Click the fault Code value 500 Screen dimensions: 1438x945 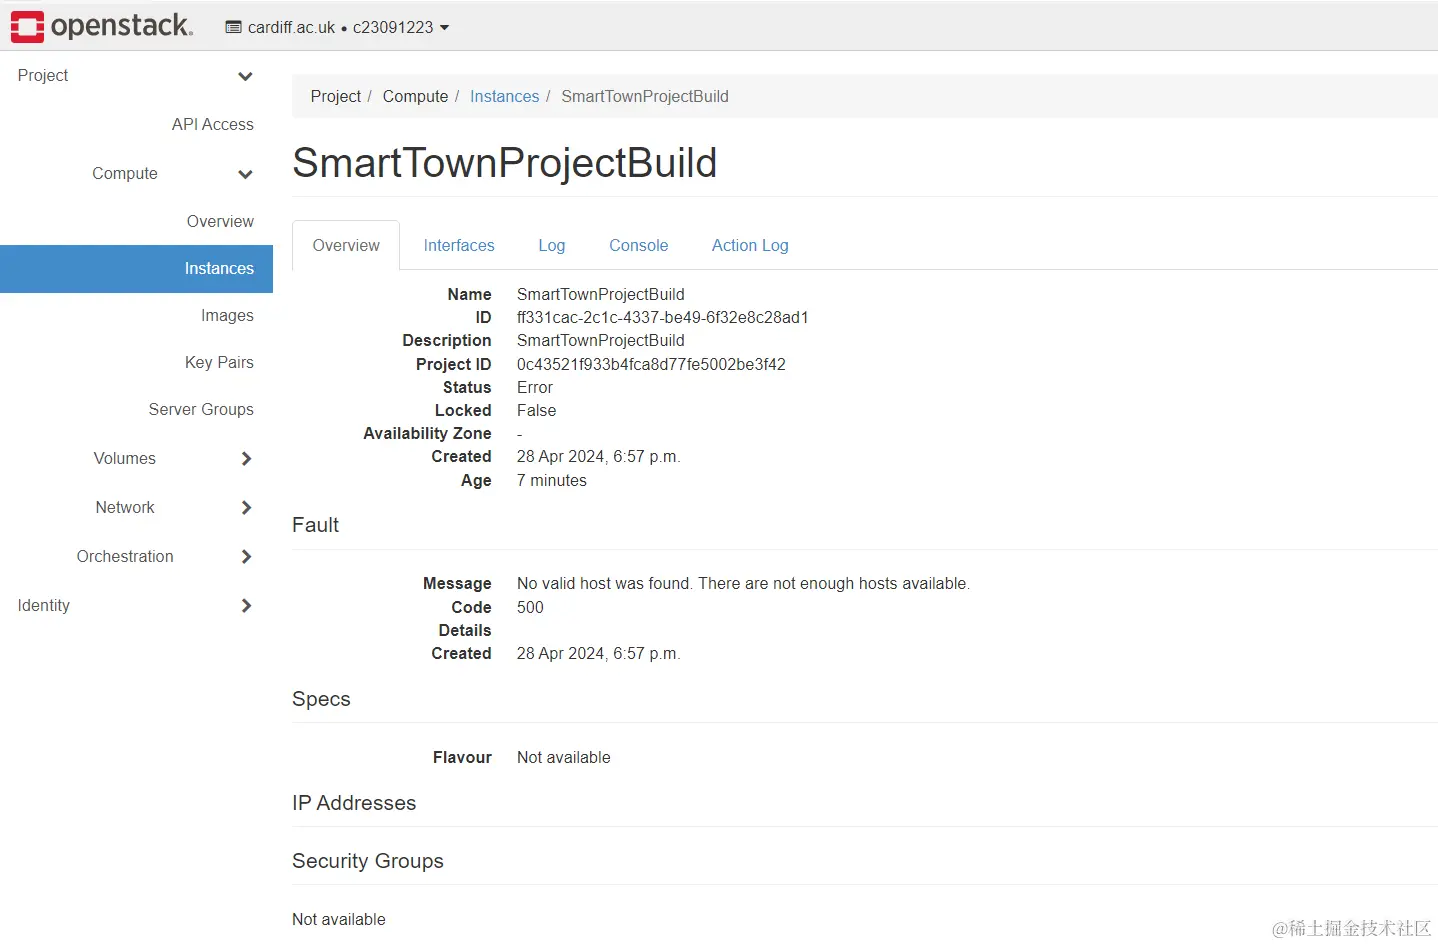(530, 607)
